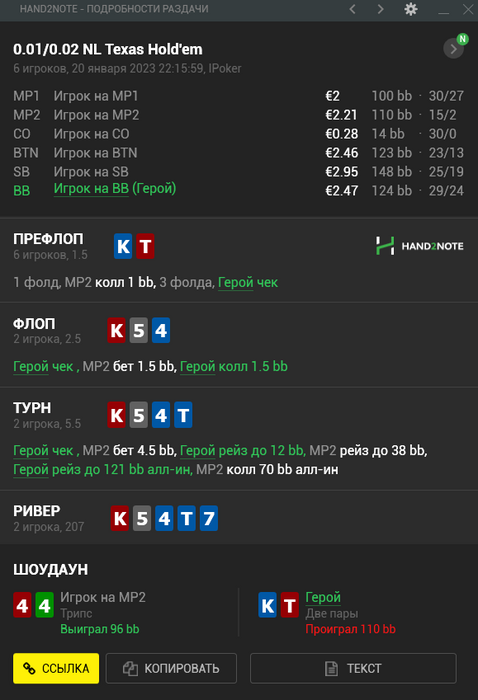Image resolution: width=478 pixels, height=700 pixels.
Task: Click Герой чек link in preflop line
Action: [248, 282]
